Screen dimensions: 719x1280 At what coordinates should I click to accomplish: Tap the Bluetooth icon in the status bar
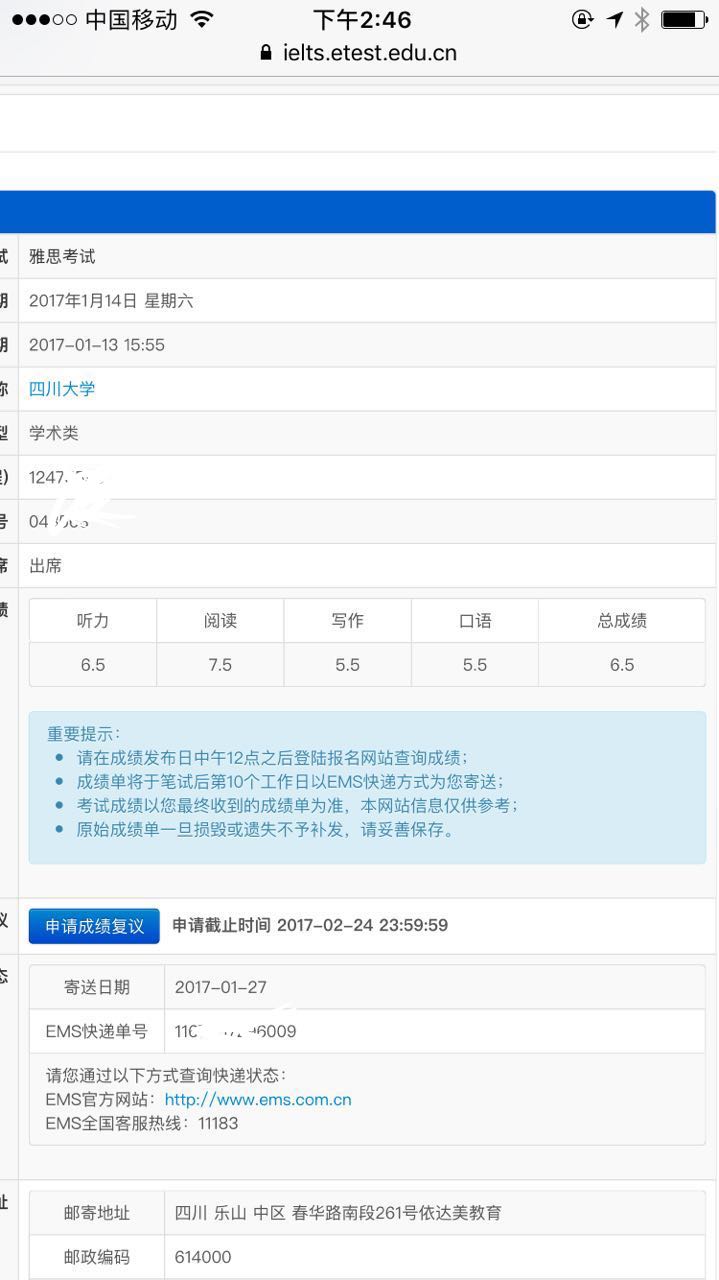pyautogui.click(x=642, y=19)
